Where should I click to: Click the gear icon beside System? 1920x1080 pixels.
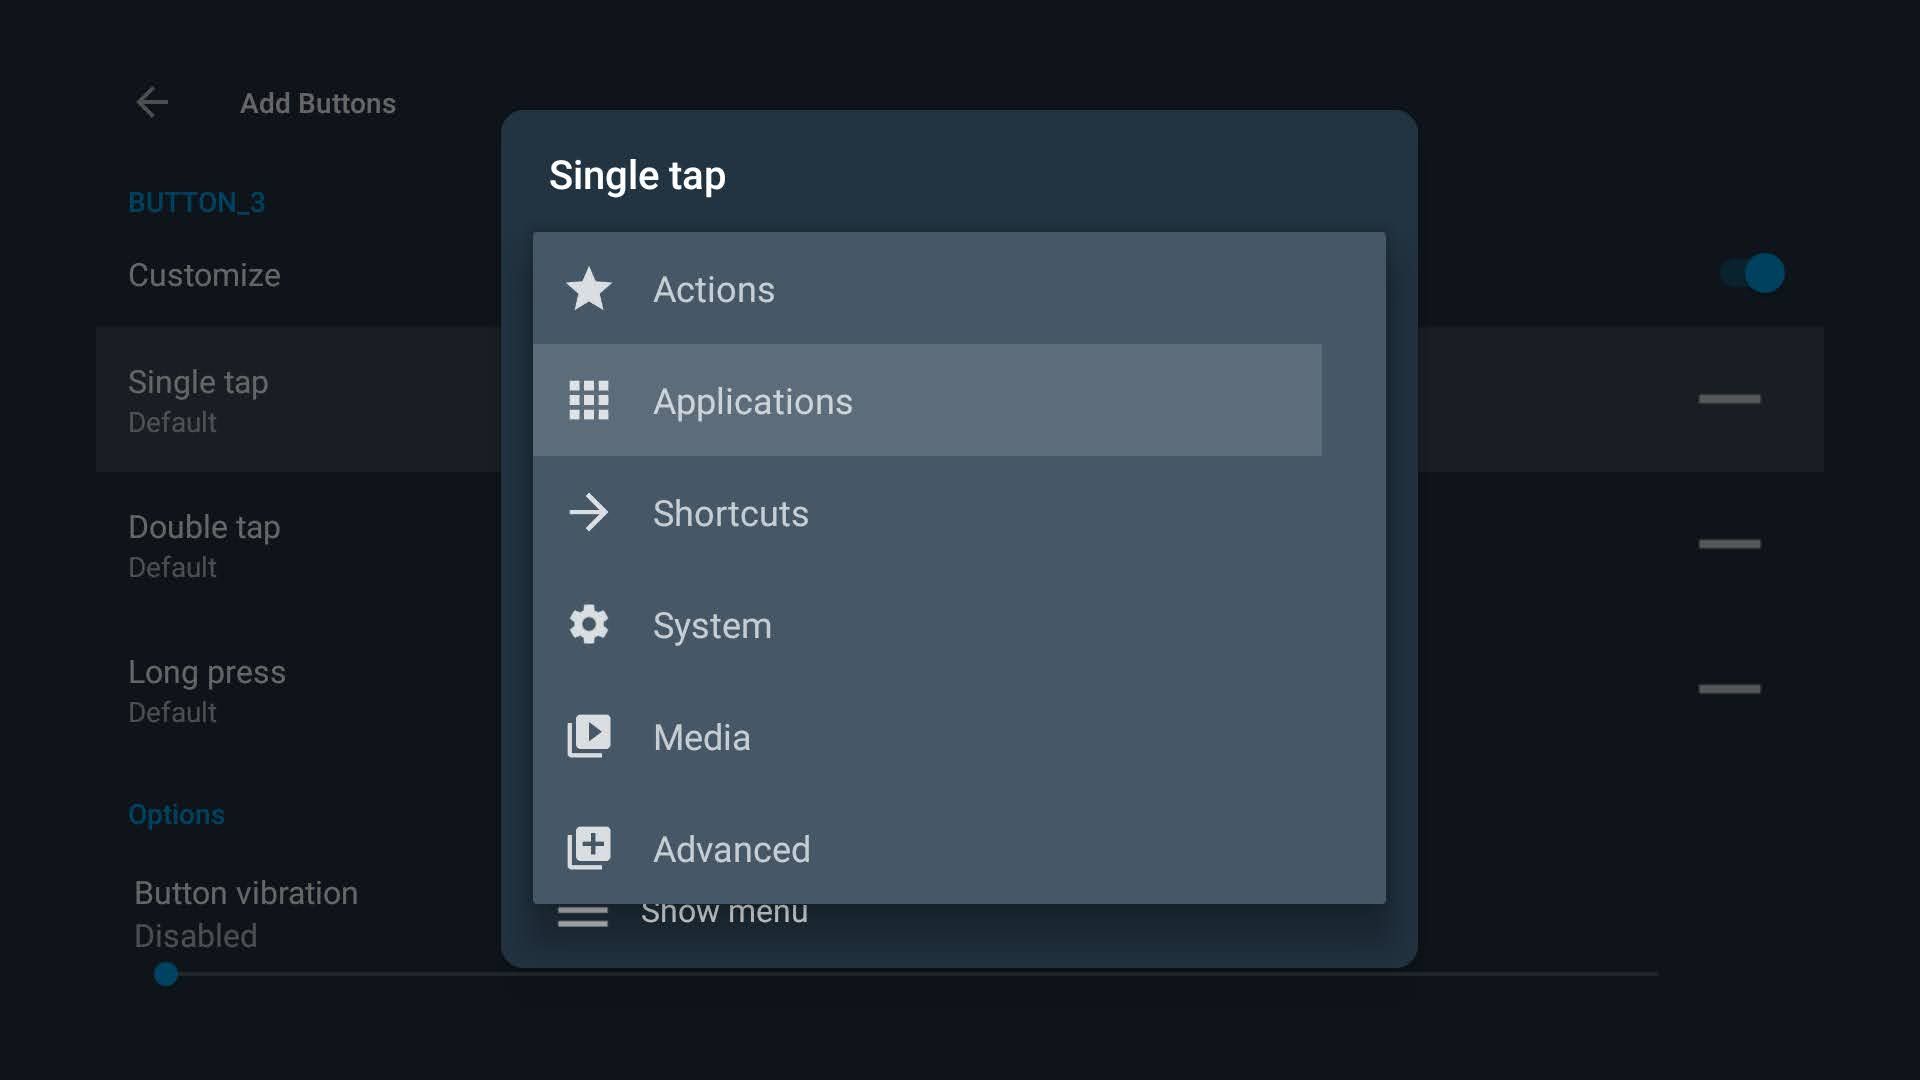pyautogui.click(x=589, y=624)
